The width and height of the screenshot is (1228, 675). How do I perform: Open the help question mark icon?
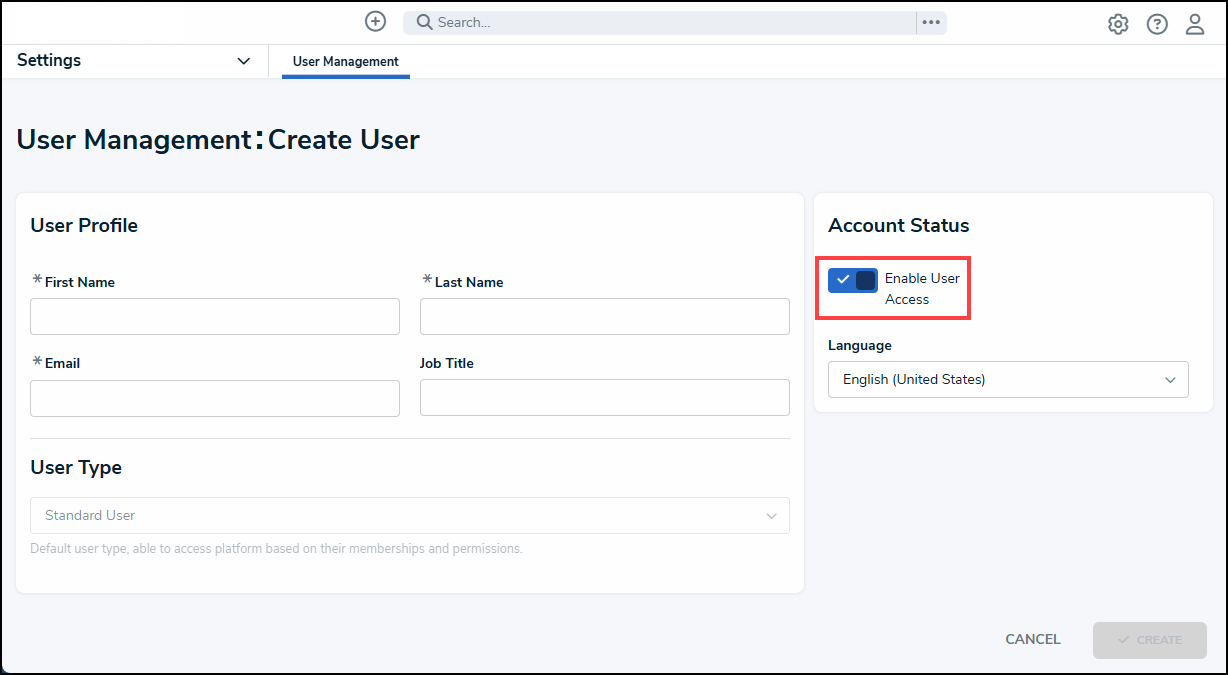coord(1157,24)
